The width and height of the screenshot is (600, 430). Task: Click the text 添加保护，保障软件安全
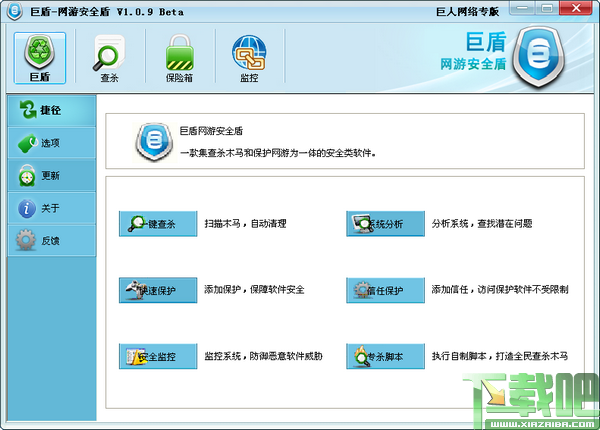point(254,290)
